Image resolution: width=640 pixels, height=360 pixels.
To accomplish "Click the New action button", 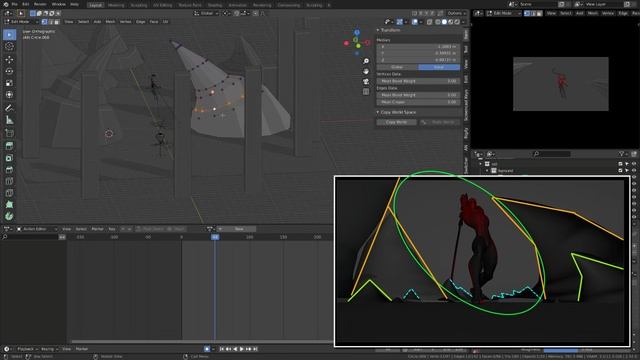I will point(239,229).
